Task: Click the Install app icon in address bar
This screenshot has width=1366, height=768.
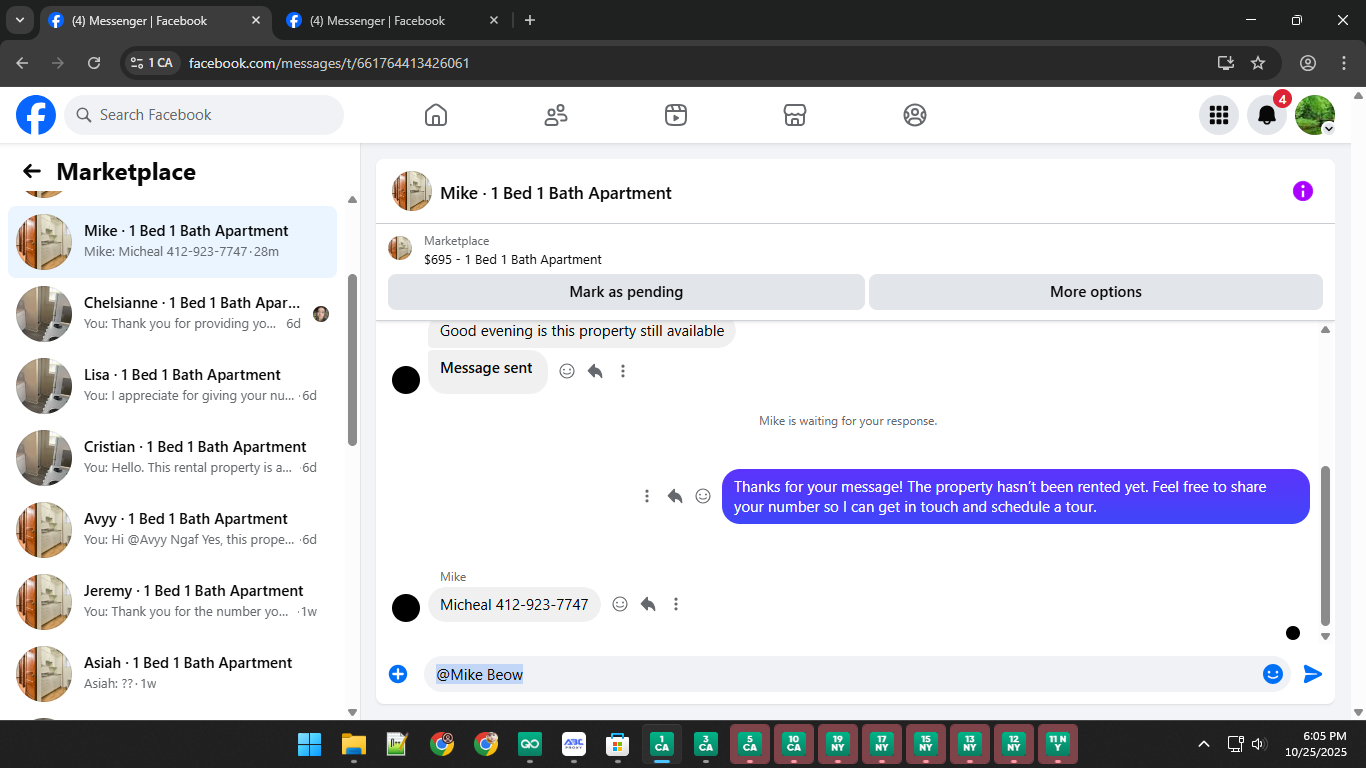Action: [x=1226, y=63]
